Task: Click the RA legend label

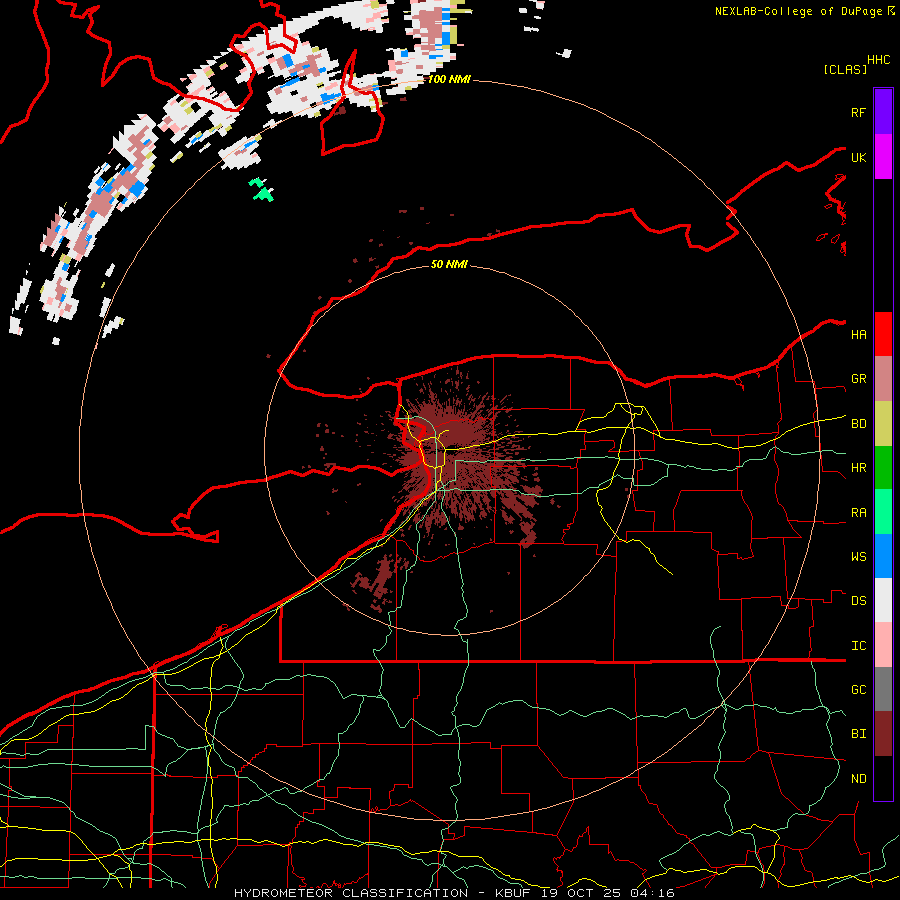Action: pyautogui.click(x=858, y=513)
